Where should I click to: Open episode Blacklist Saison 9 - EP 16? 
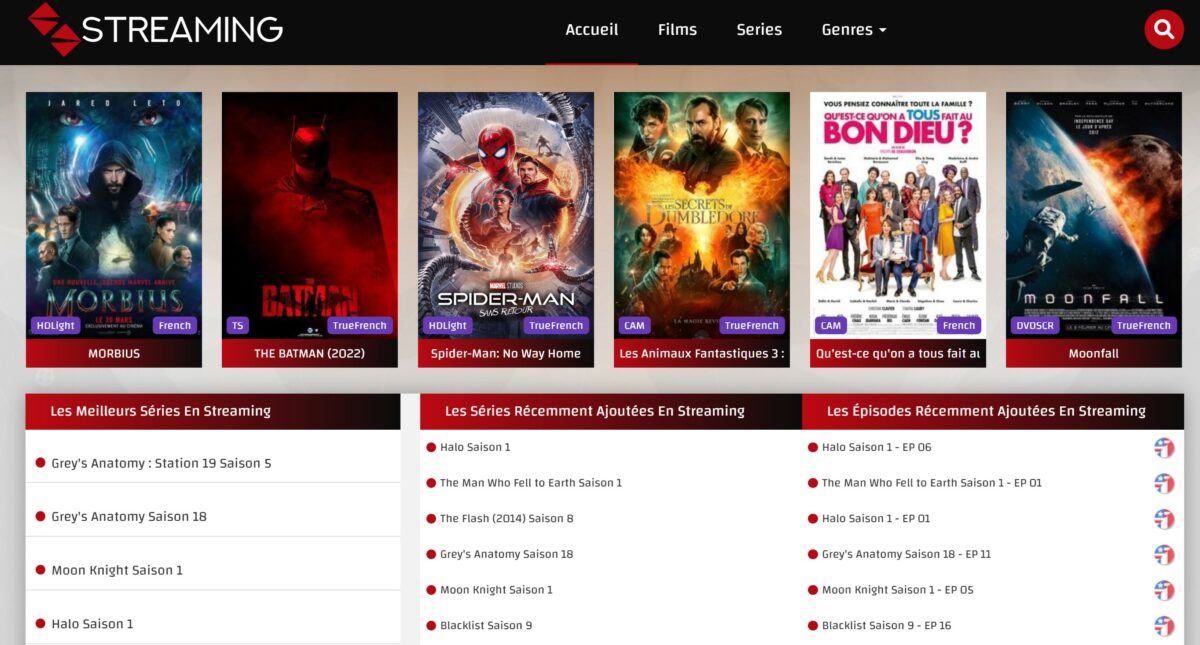coord(887,626)
